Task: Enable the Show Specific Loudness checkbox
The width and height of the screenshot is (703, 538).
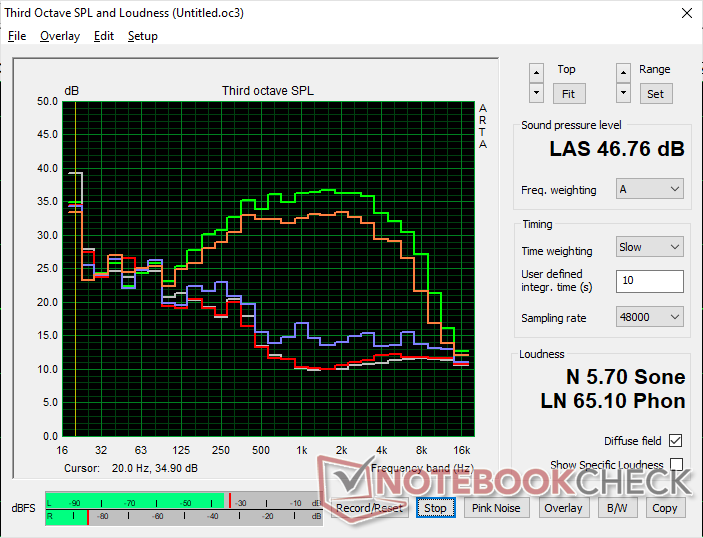Action: point(676,465)
